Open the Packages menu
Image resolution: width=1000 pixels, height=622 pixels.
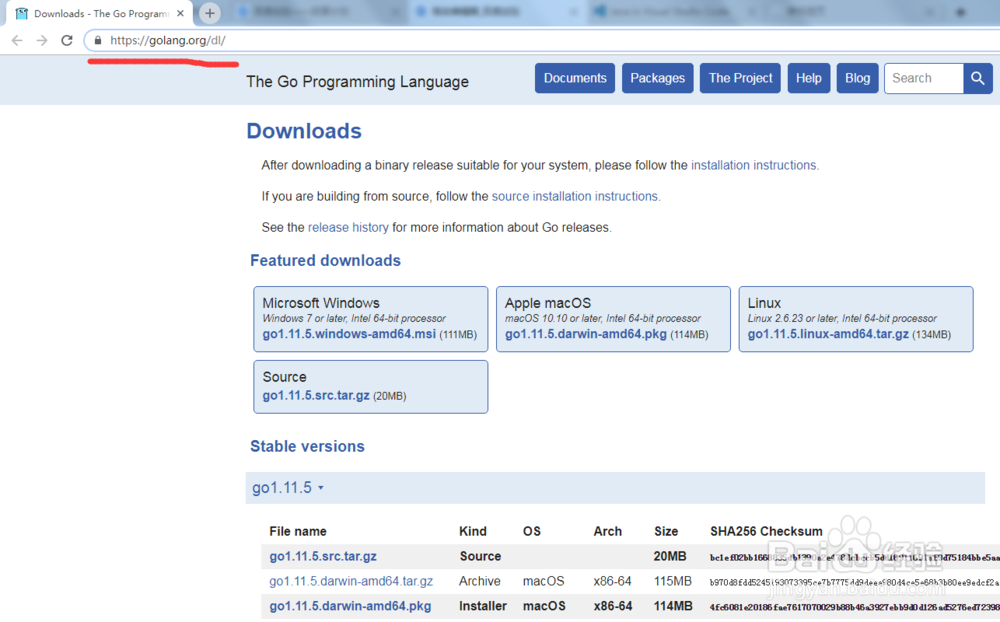point(658,78)
